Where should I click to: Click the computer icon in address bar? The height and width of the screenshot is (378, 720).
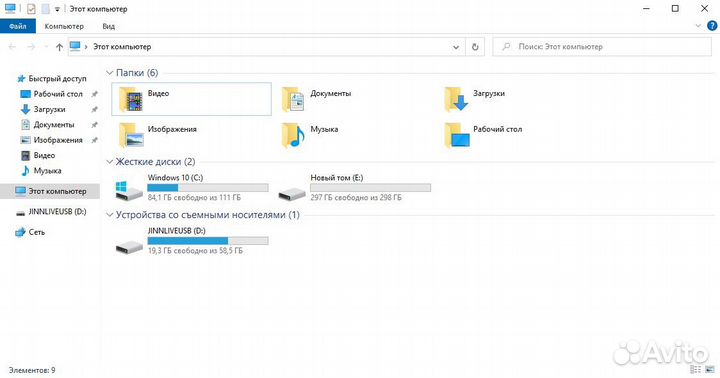tap(75, 46)
